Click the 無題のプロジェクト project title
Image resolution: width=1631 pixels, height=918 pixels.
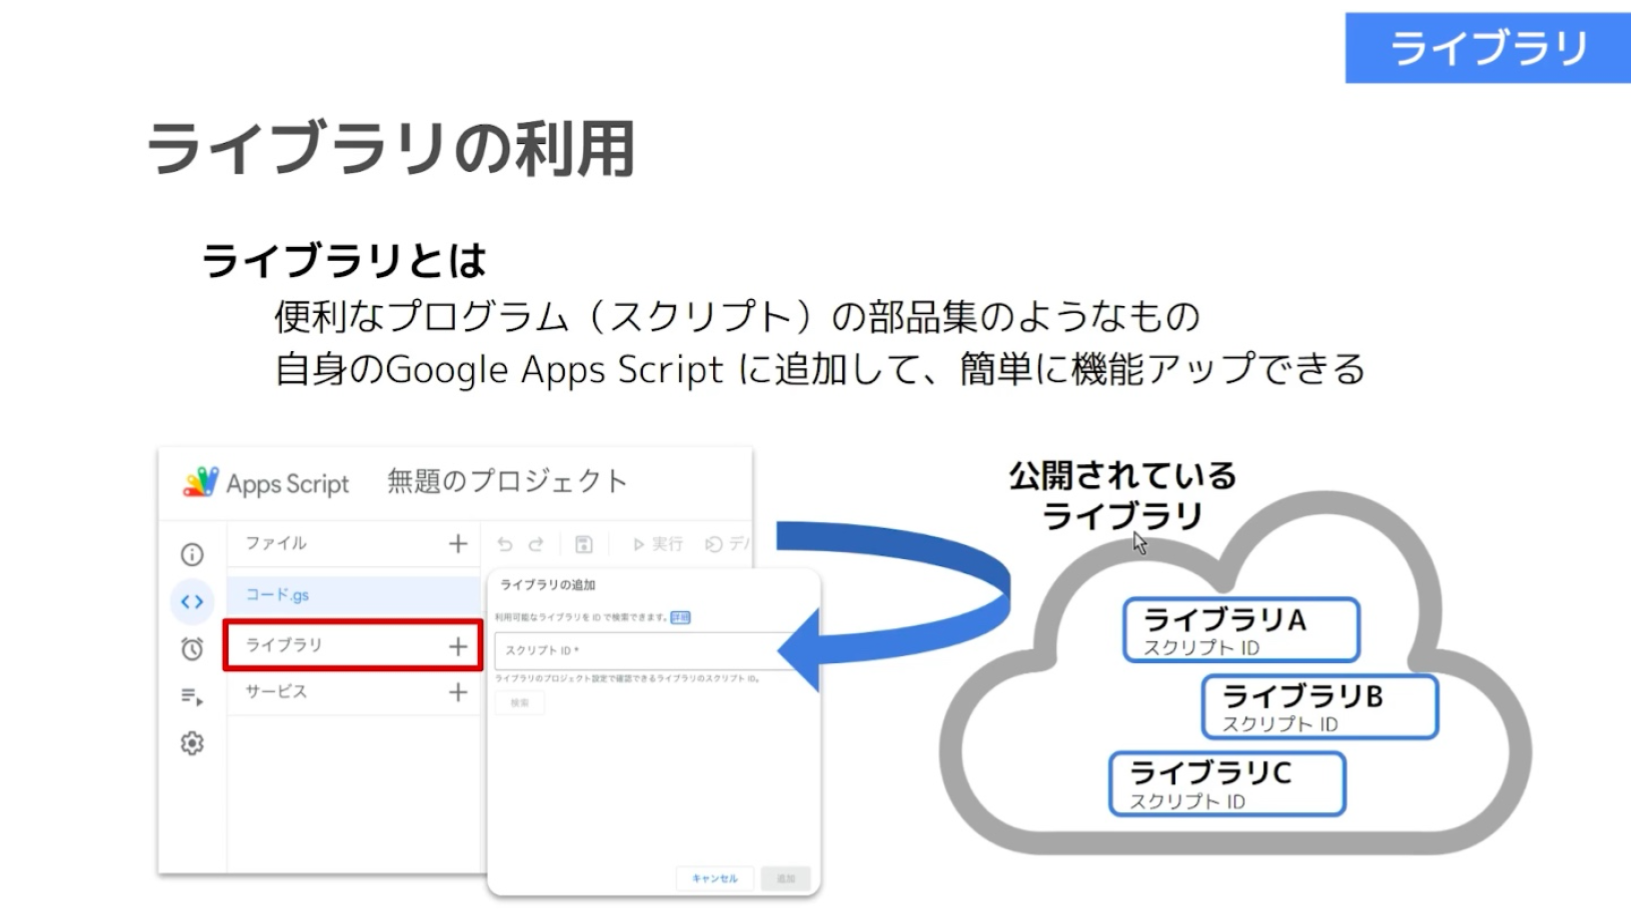click(x=507, y=481)
